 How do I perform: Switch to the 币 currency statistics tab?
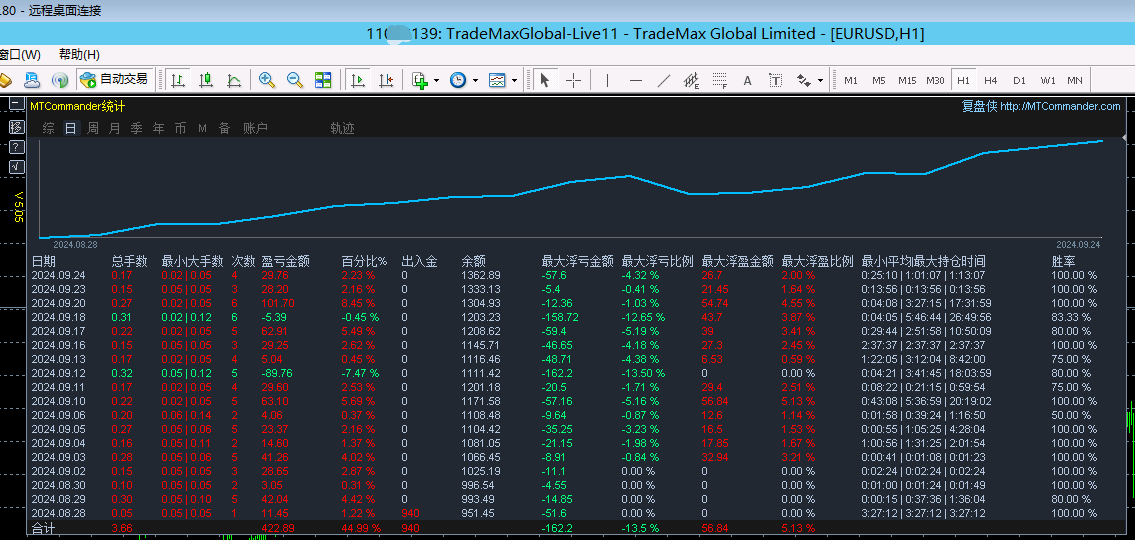click(x=180, y=128)
